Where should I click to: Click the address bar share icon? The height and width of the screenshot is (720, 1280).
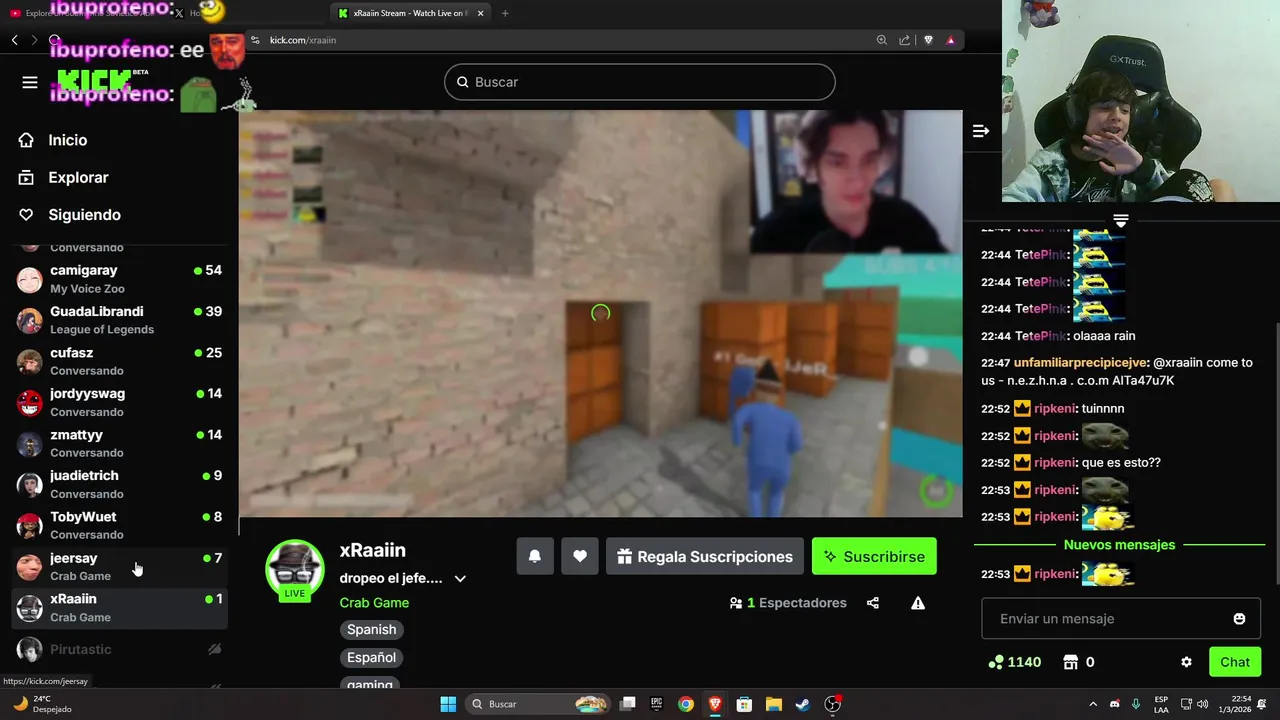[x=904, y=40]
